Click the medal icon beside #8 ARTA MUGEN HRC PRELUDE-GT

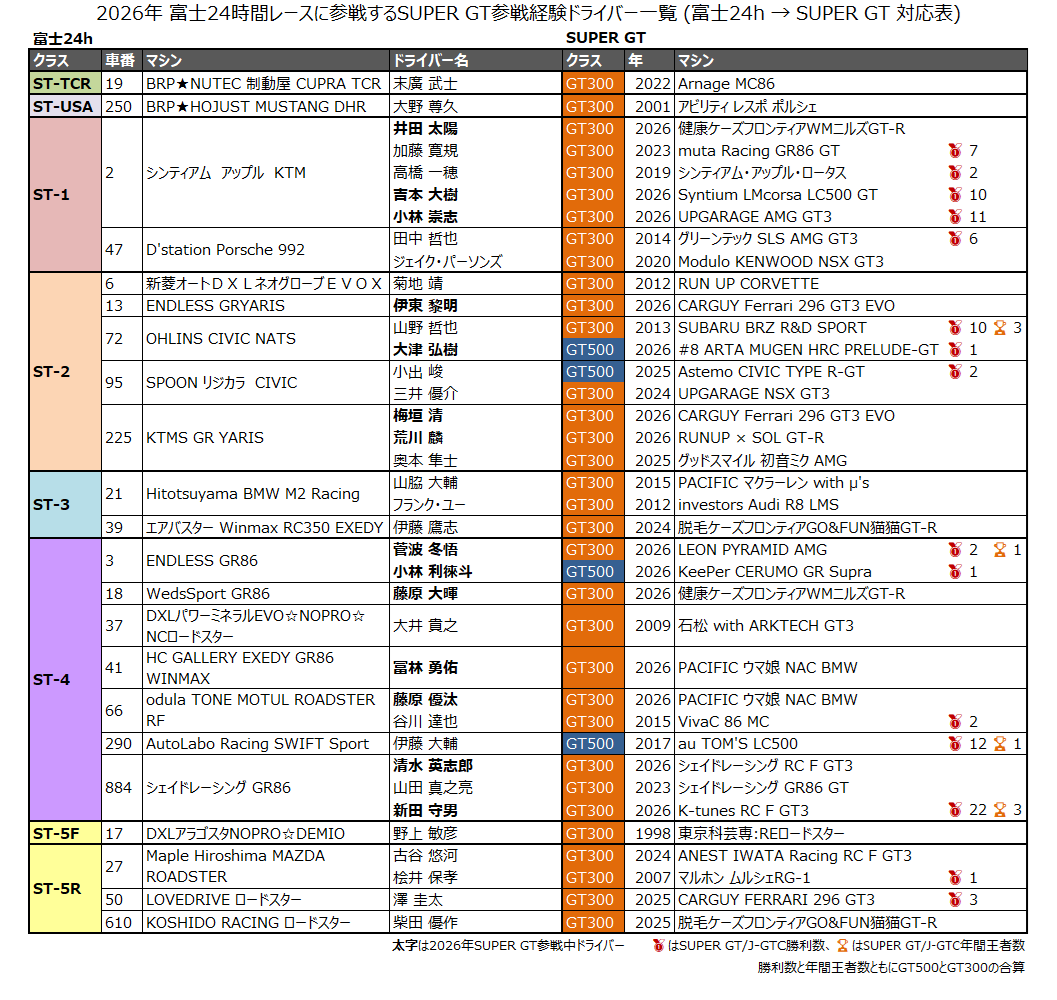pyautogui.click(x=955, y=349)
